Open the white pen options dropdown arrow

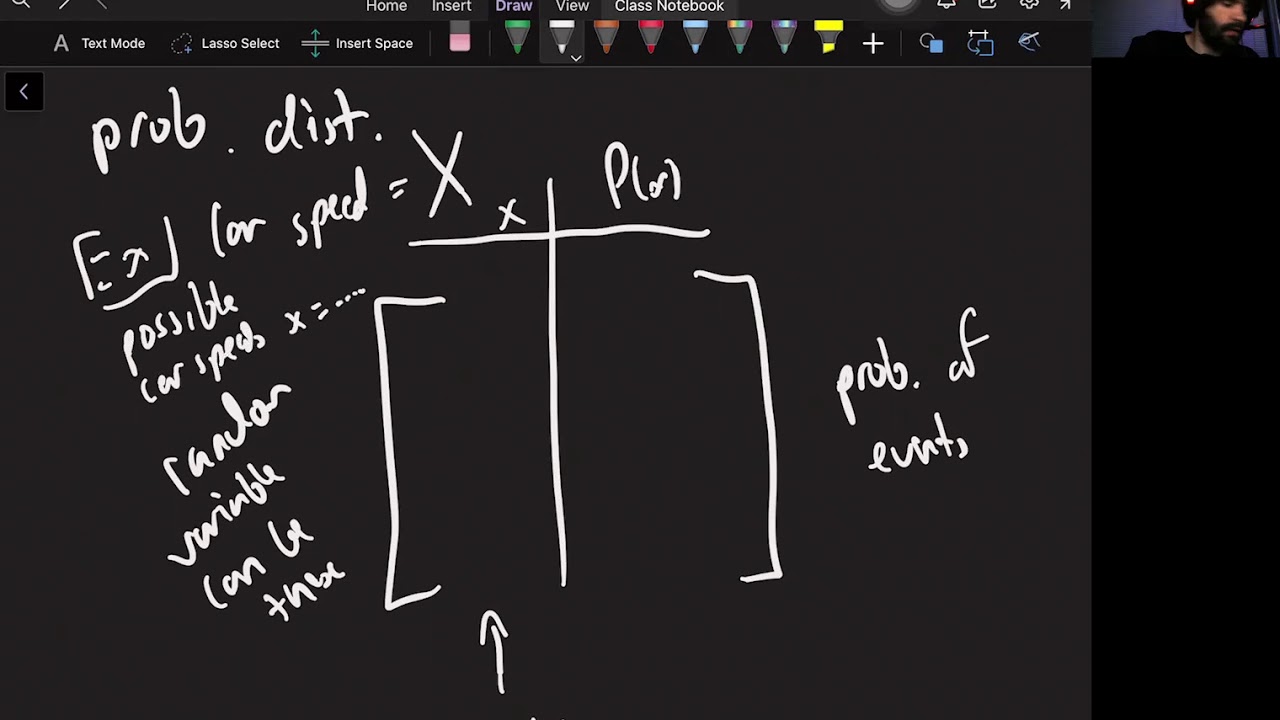coord(576,58)
